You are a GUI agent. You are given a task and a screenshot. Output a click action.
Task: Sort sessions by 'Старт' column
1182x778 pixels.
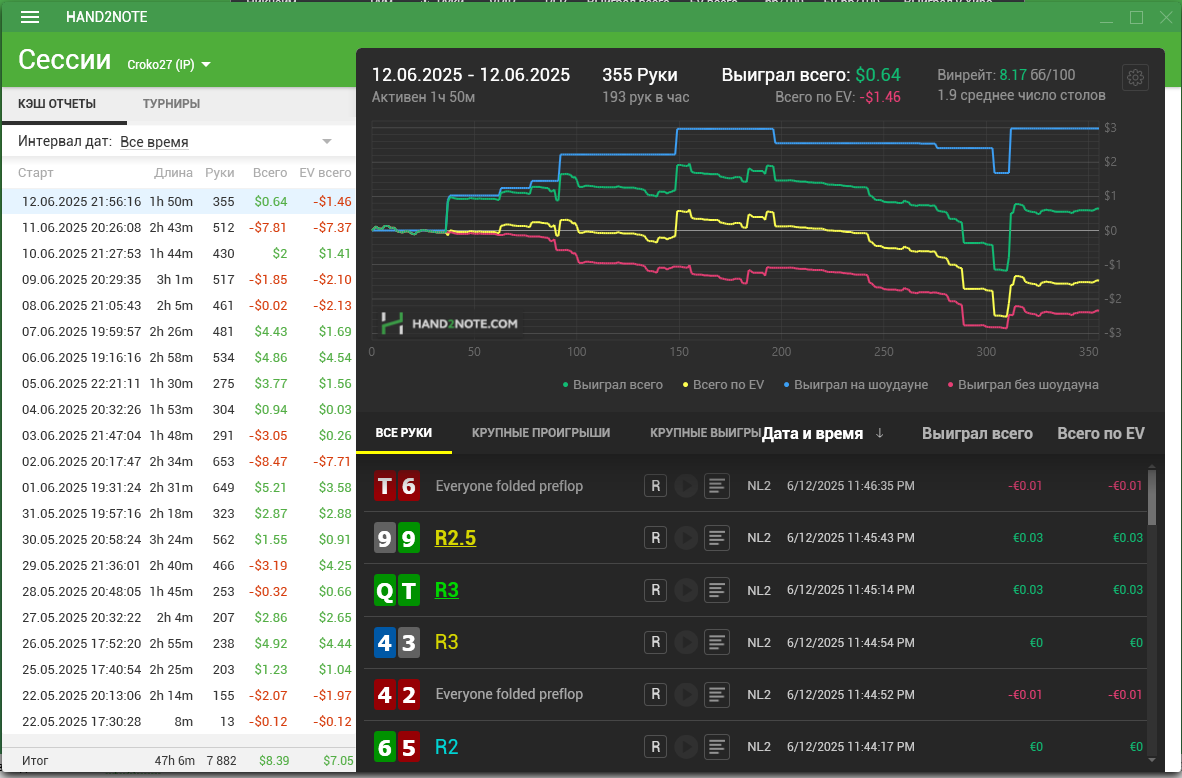click(x=35, y=173)
